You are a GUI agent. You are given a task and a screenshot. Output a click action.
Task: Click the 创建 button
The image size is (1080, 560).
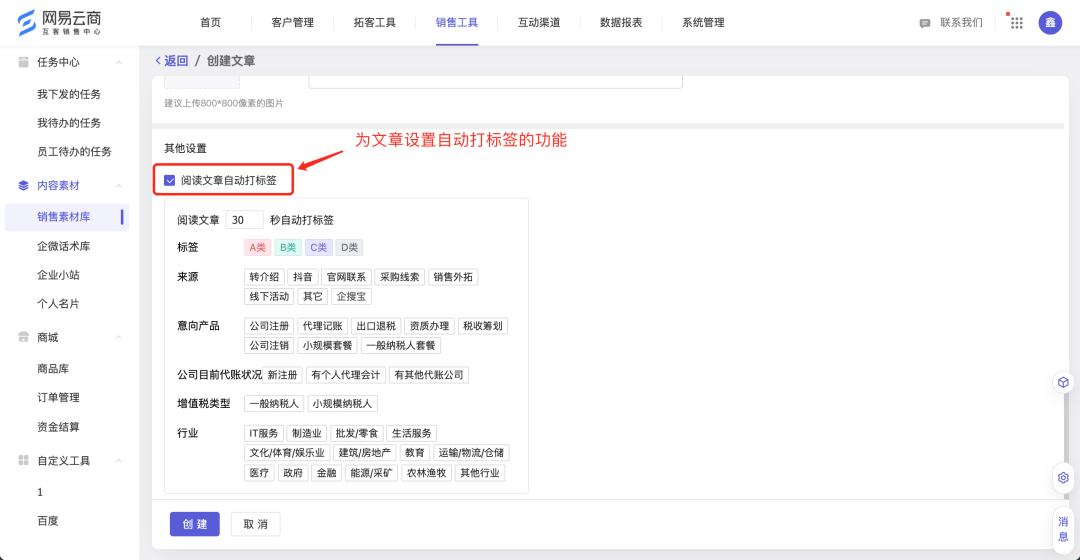point(195,524)
